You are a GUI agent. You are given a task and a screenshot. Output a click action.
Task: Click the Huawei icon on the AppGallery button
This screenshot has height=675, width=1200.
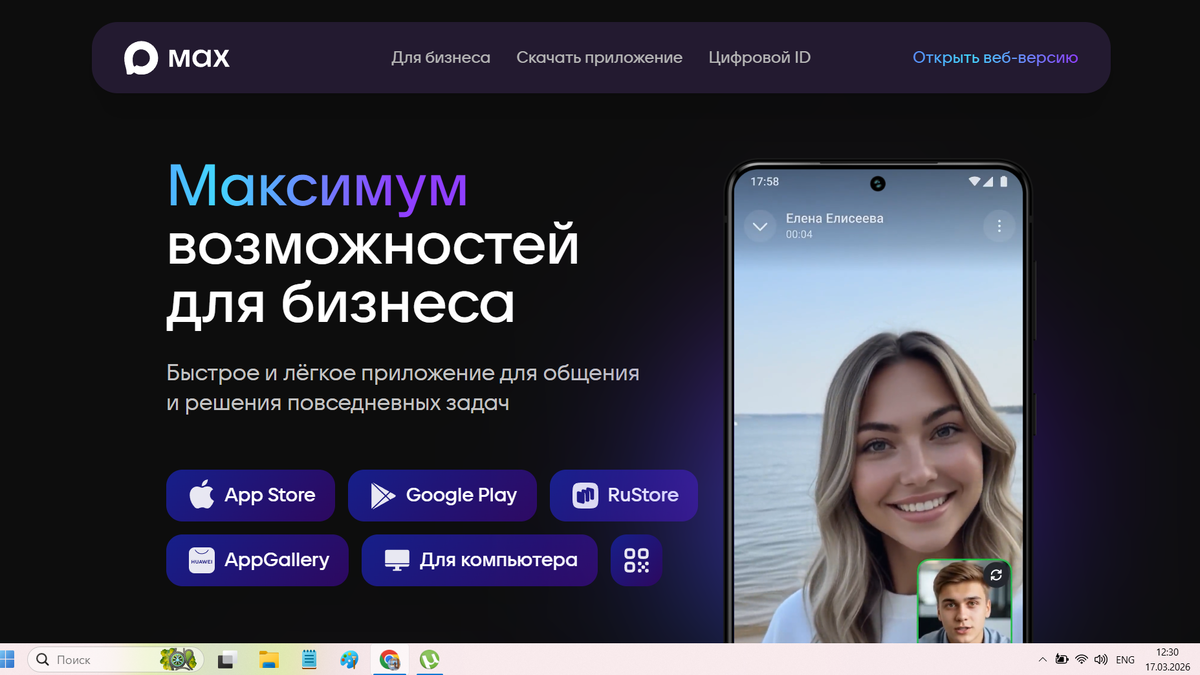click(201, 560)
